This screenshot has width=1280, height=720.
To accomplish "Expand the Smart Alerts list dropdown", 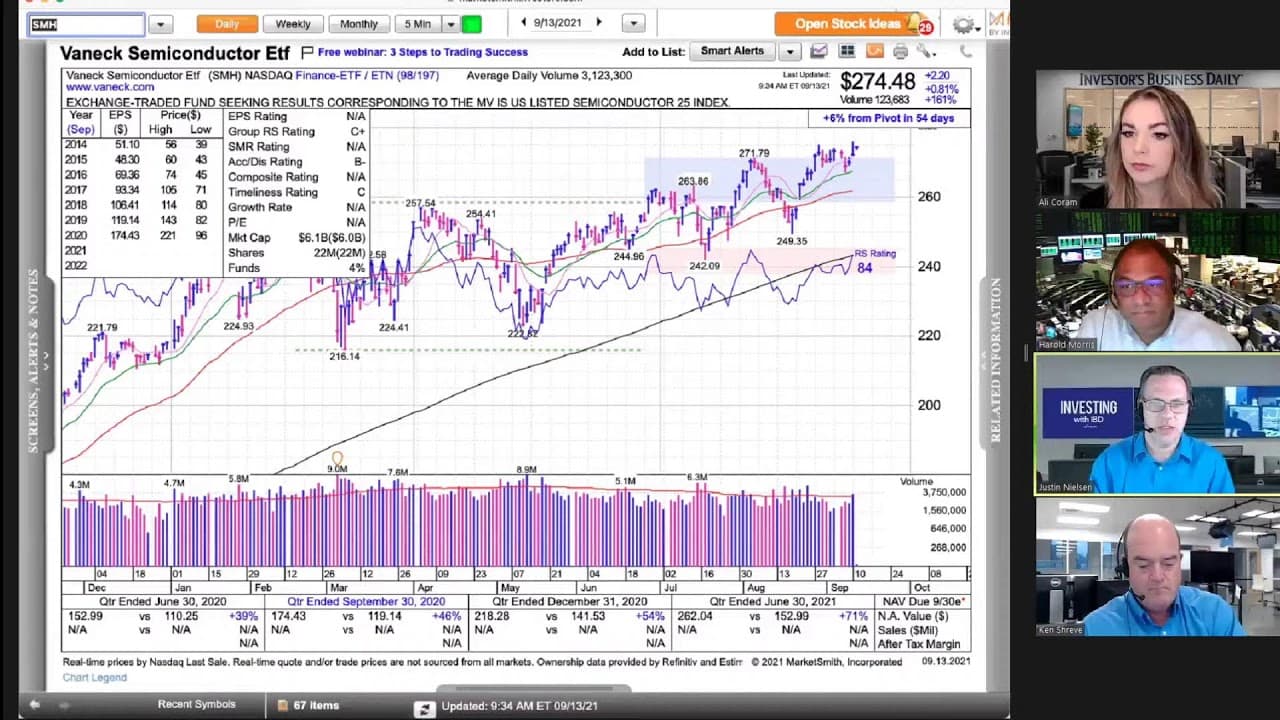I will coord(789,51).
